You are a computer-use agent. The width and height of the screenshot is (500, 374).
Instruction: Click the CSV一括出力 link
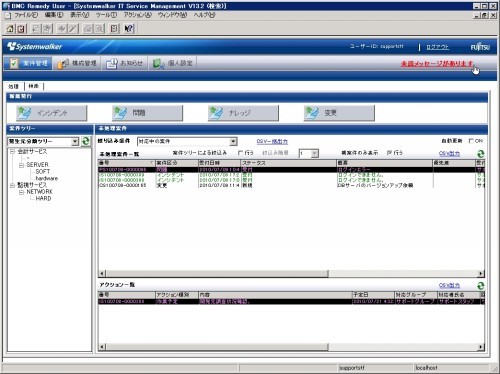point(272,141)
